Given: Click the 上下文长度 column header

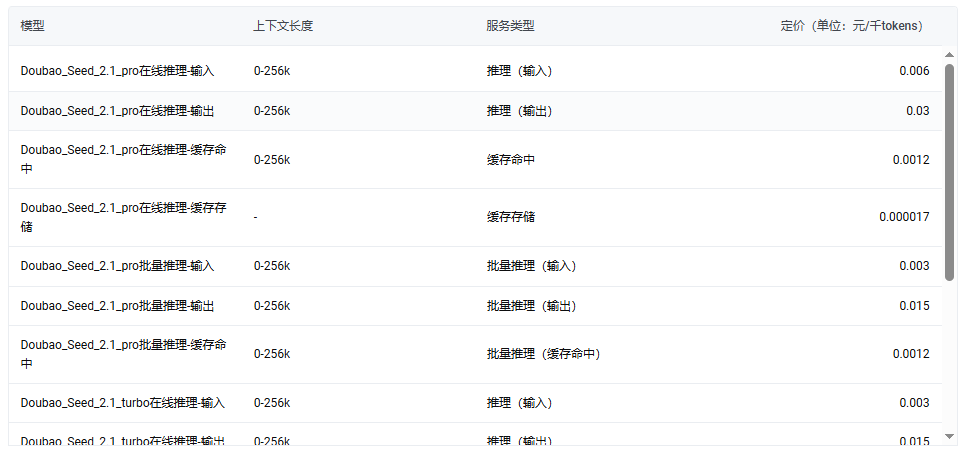Looking at the screenshot, I should [x=283, y=26].
